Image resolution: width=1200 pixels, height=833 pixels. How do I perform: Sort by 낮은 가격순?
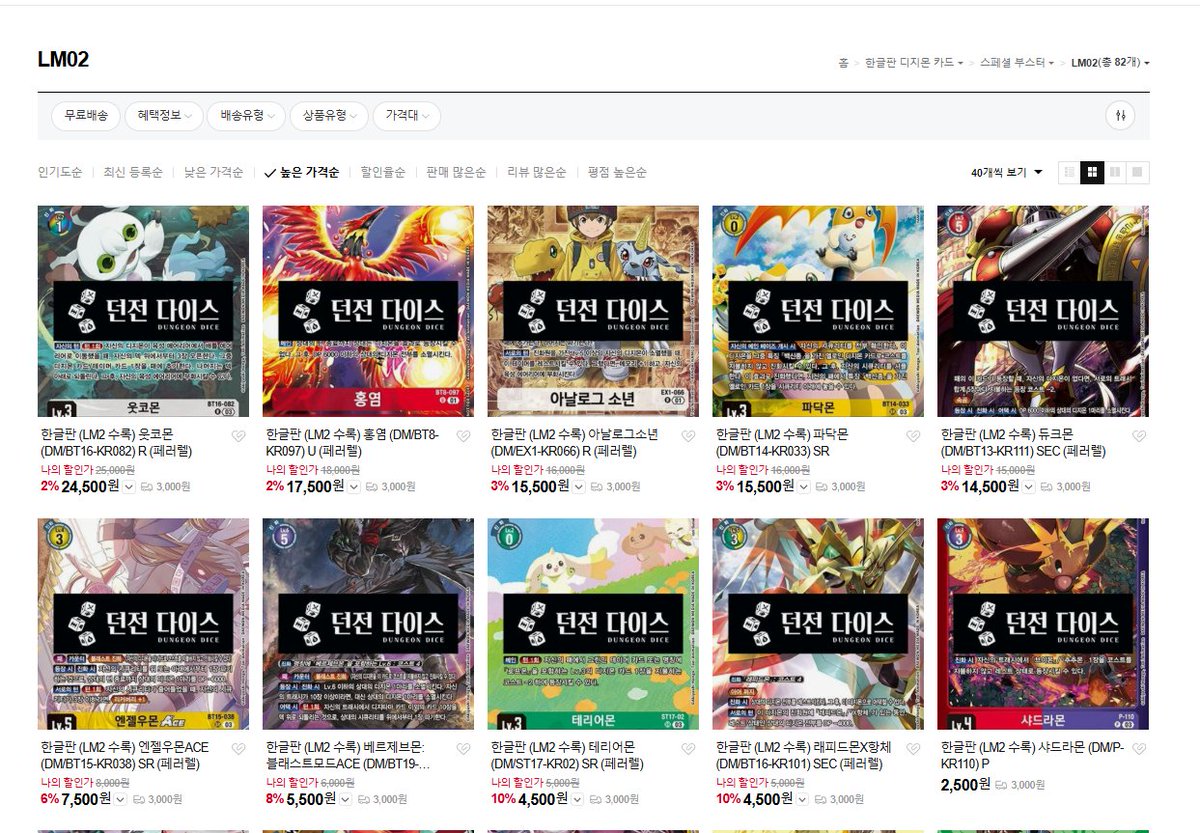coord(213,172)
